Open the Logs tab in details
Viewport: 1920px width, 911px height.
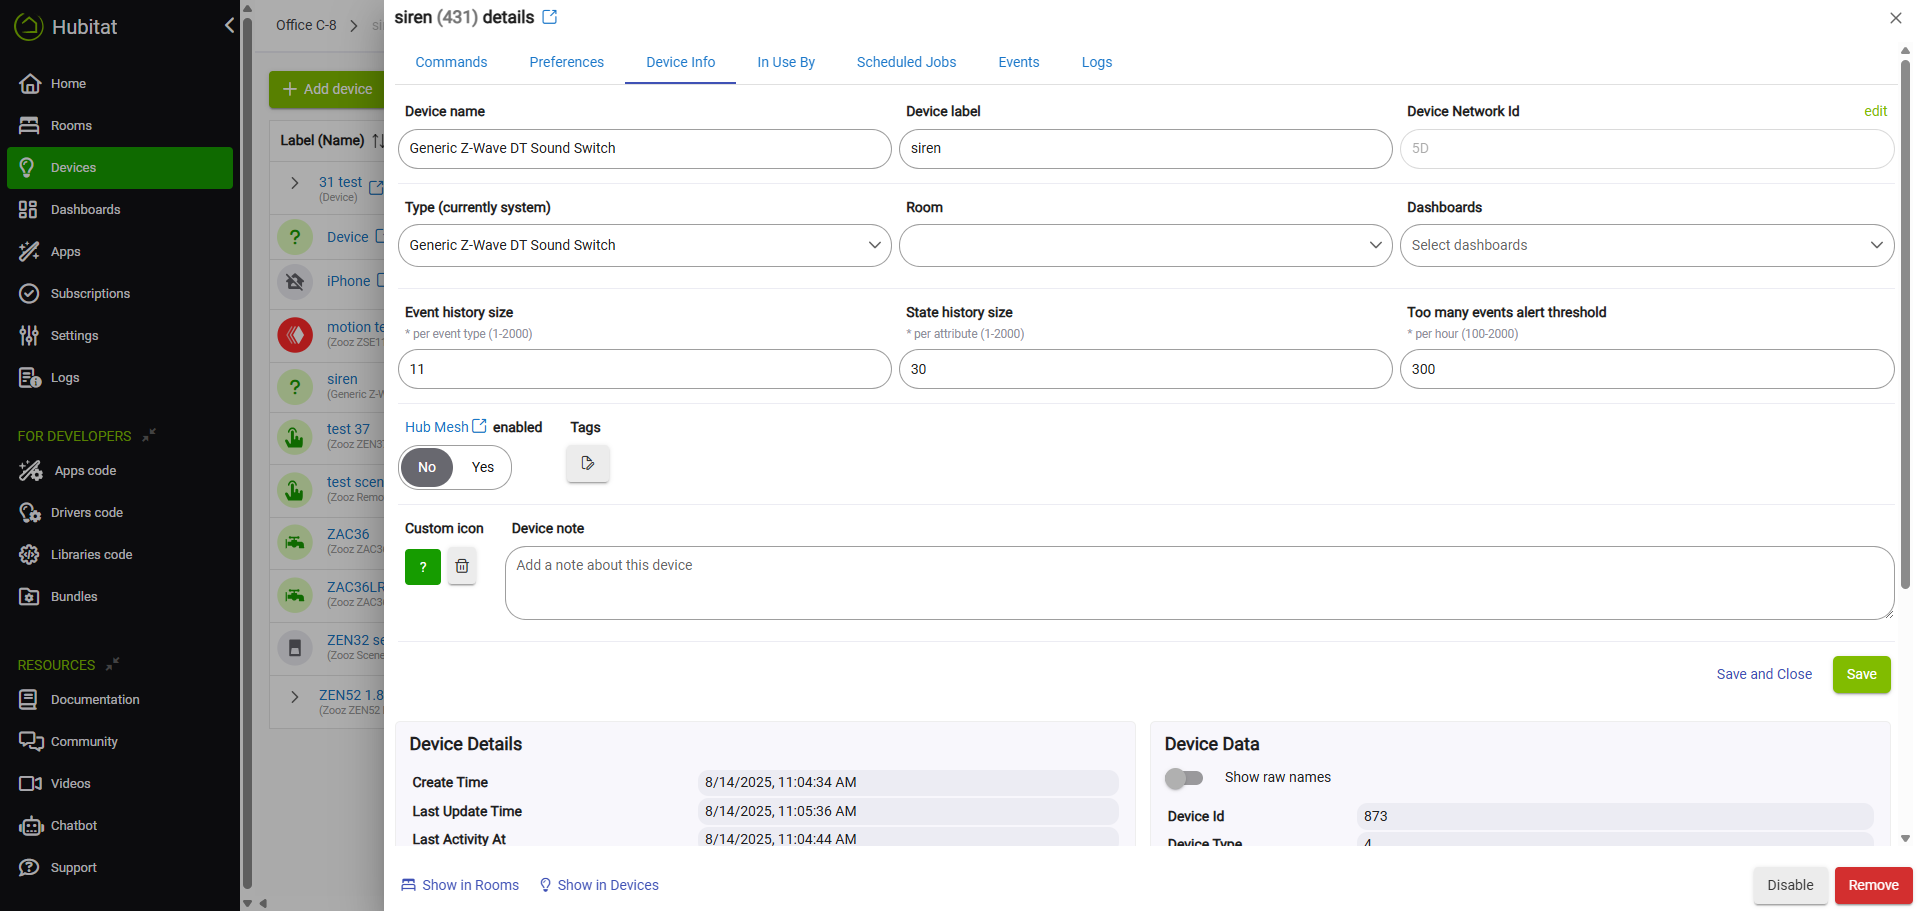[1097, 62]
